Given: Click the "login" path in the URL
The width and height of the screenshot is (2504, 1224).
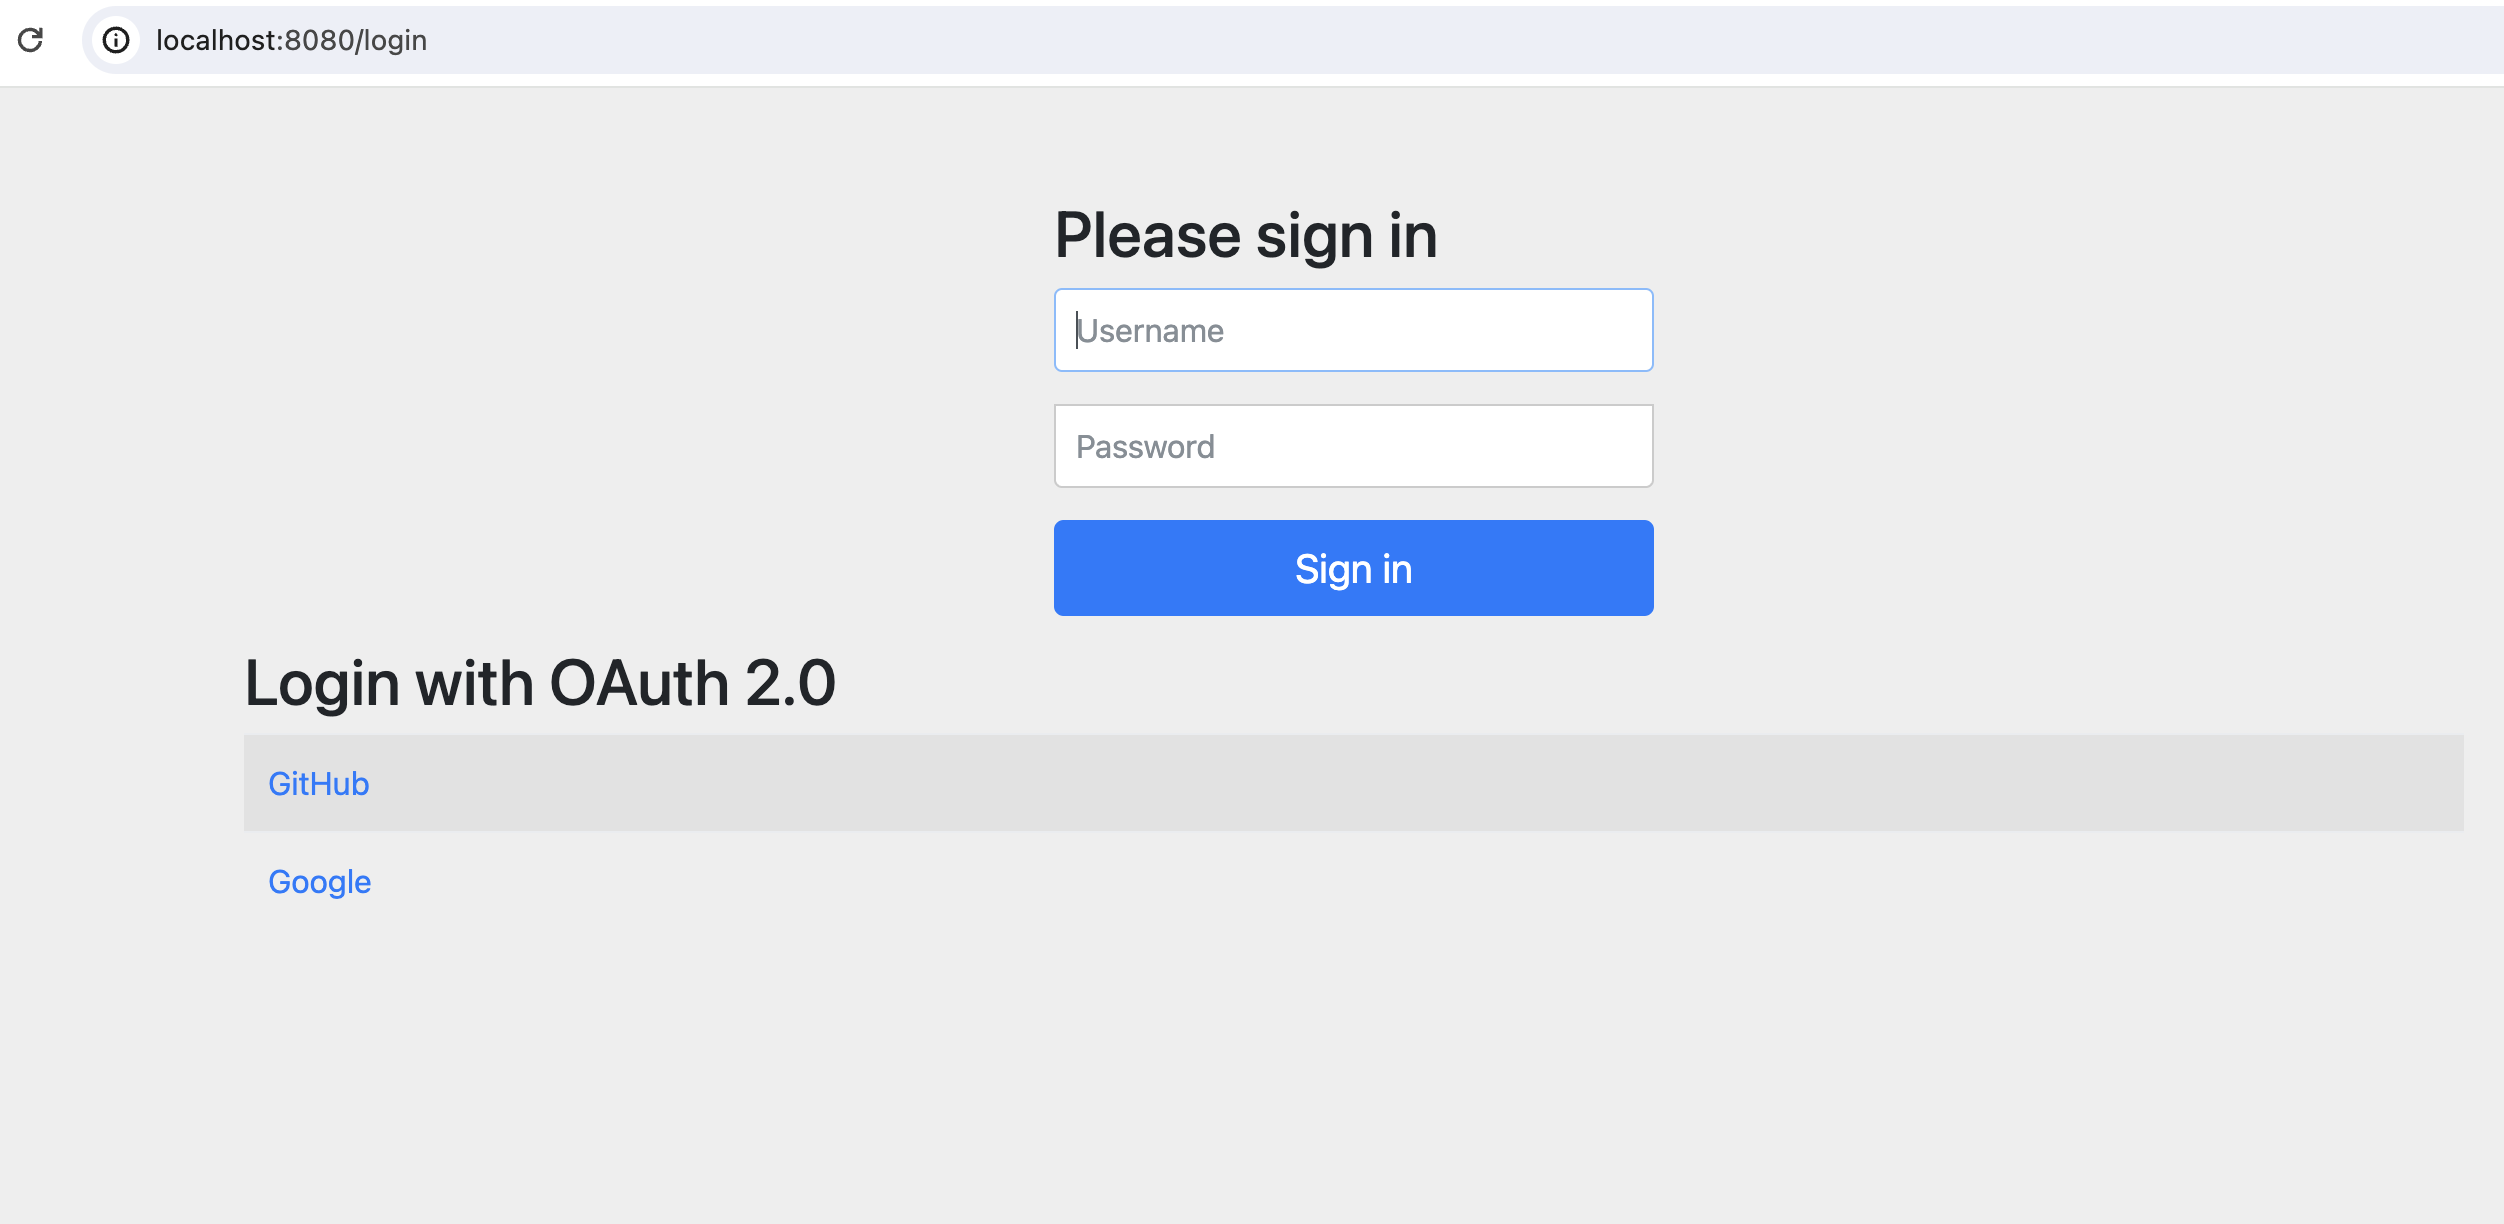Looking at the screenshot, I should pyautogui.click(x=395, y=40).
